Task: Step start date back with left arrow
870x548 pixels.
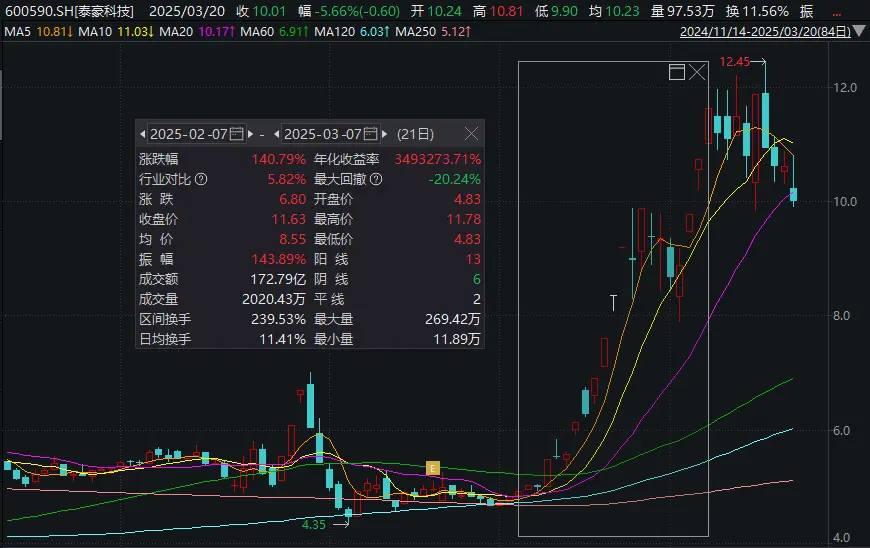Action: 143,133
